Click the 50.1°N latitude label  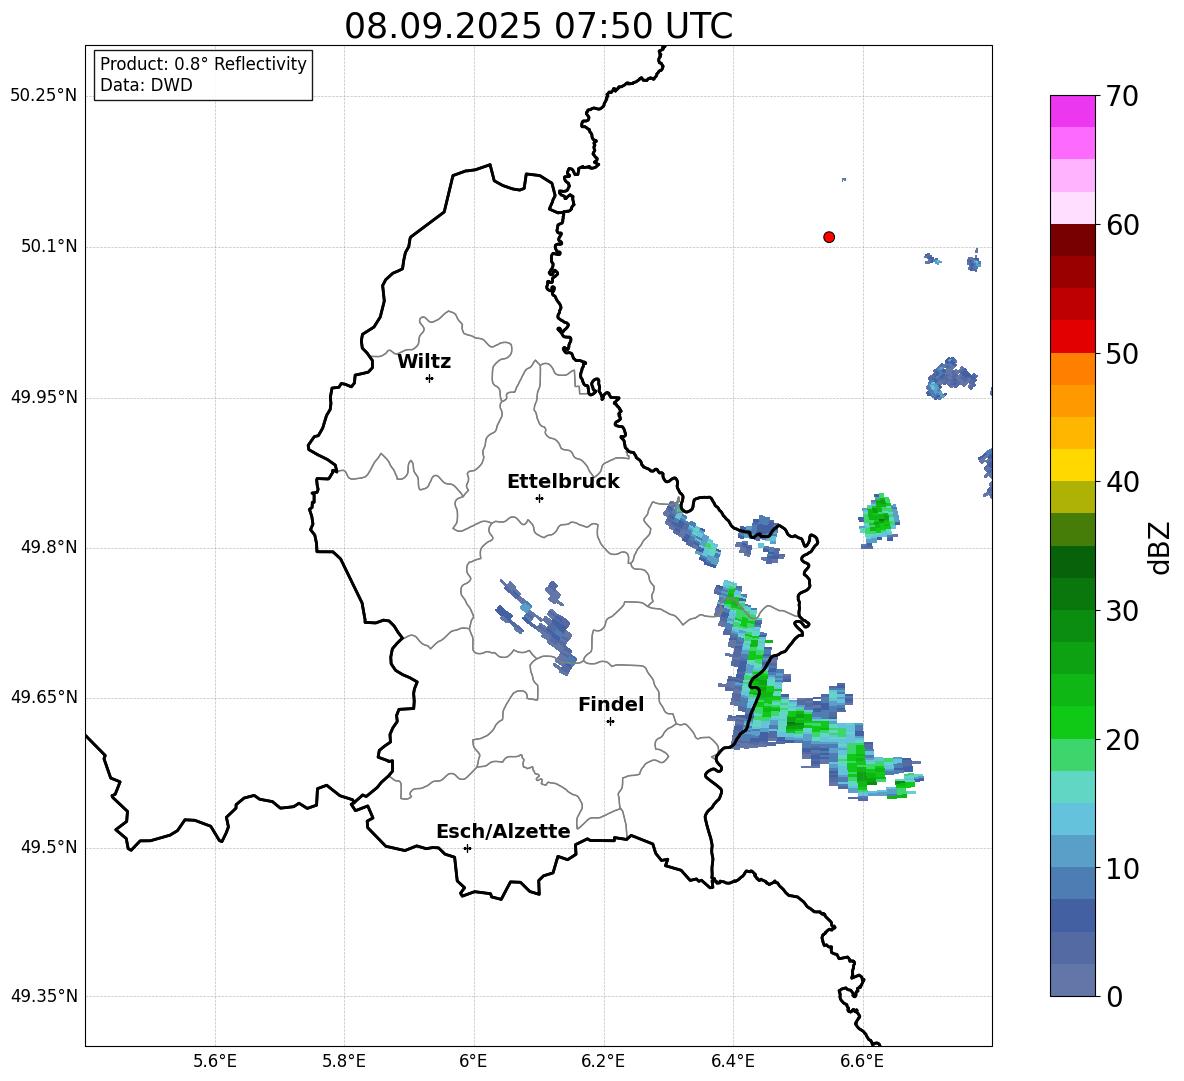tap(49, 247)
